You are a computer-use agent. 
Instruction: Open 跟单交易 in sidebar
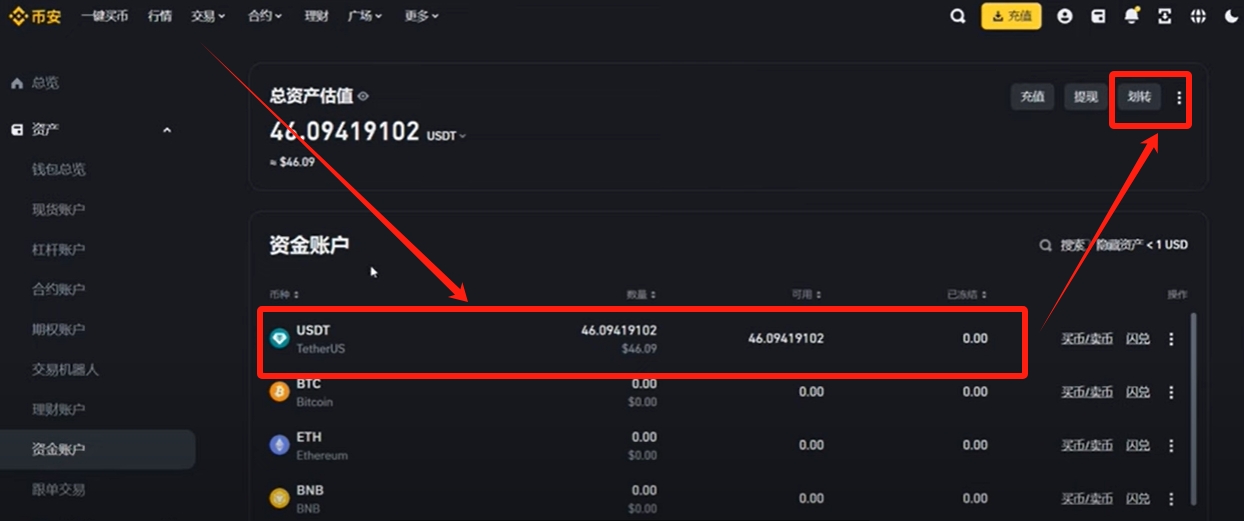[x=59, y=489]
